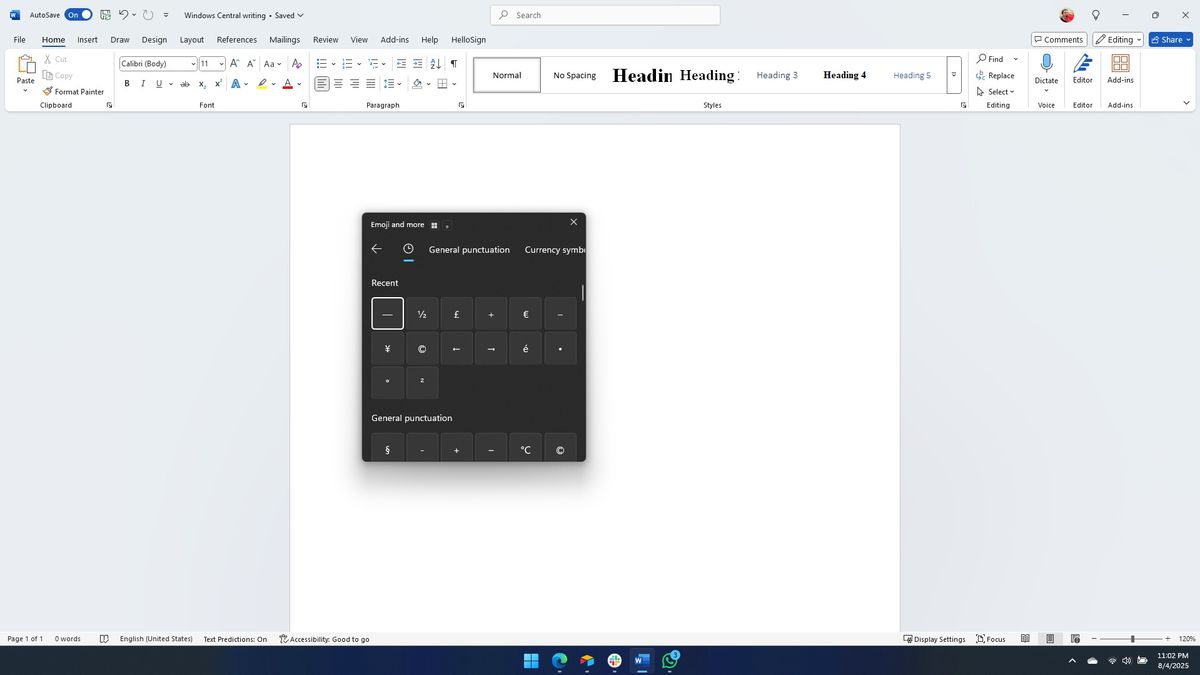Switch to the Currency symbols category
Viewport: 1200px width, 675px height.
point(556,249)
